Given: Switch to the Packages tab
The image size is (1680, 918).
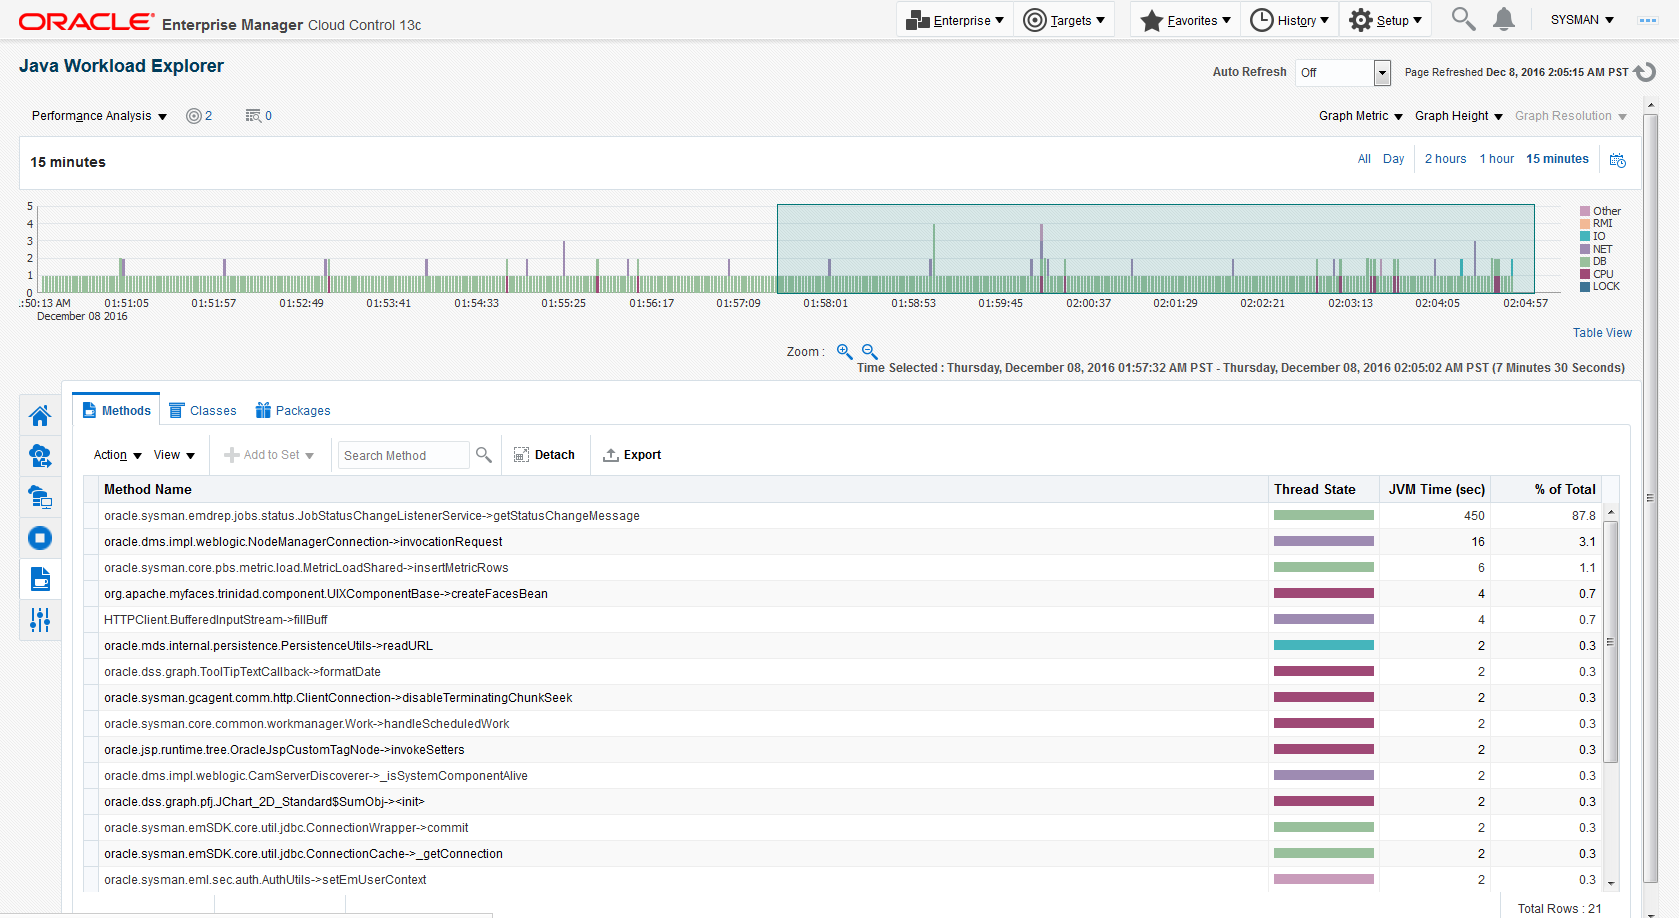Looking at the screenshot, I should [293, 411].
